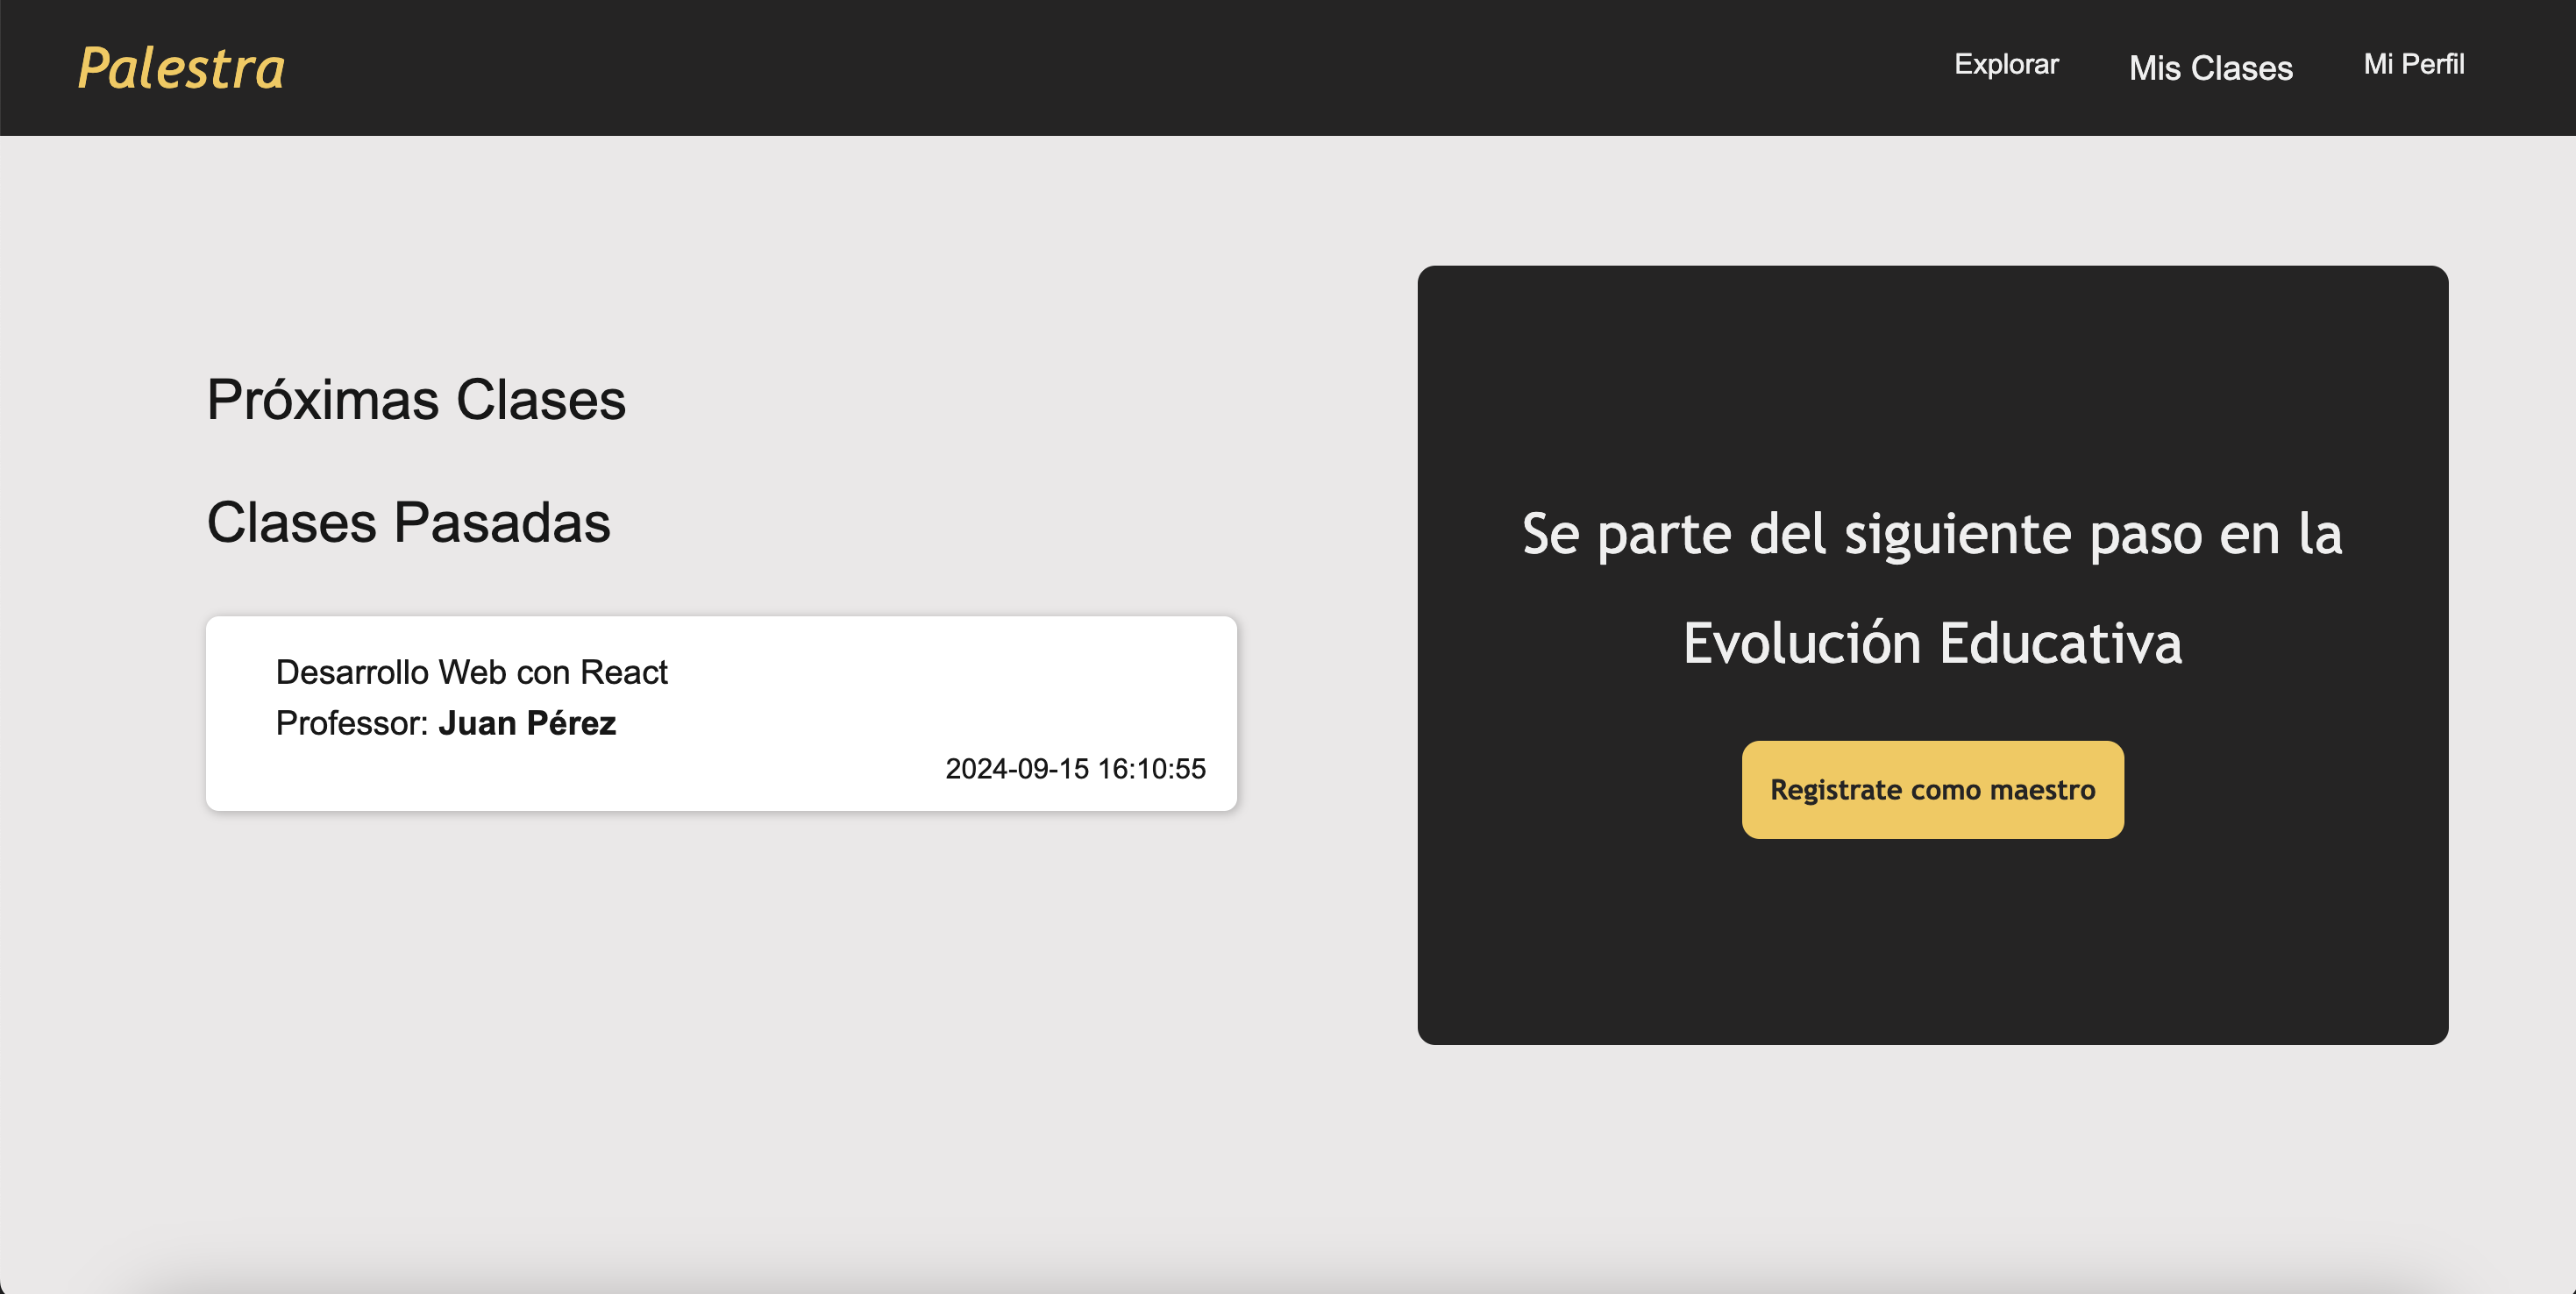The width and height of the screenshot is (2576, 1294).
Task: Open the Desarrollo Web con React class card
Action: point(721,713)
